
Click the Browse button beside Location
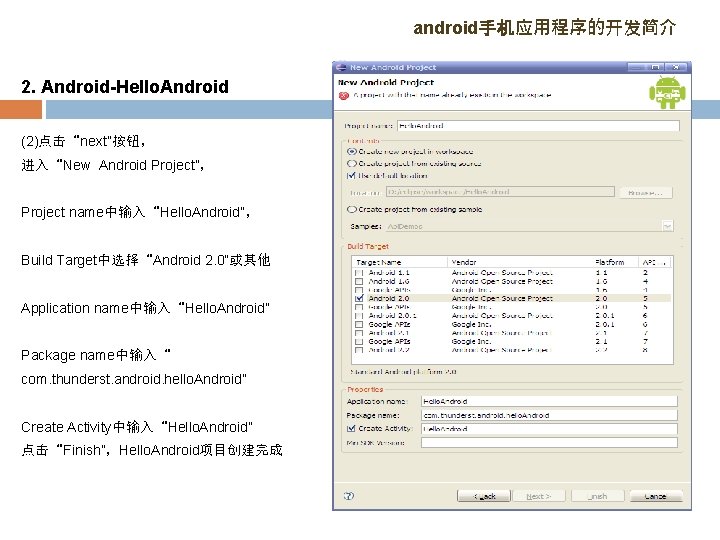tap(646, 193)
